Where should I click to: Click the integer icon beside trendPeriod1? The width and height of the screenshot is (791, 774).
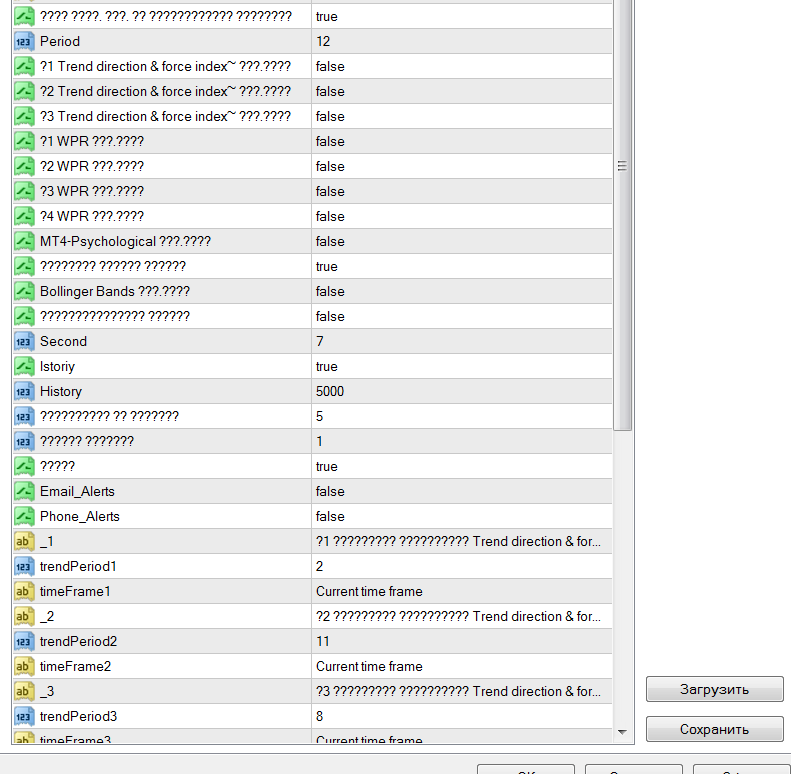tap(24, 566)
